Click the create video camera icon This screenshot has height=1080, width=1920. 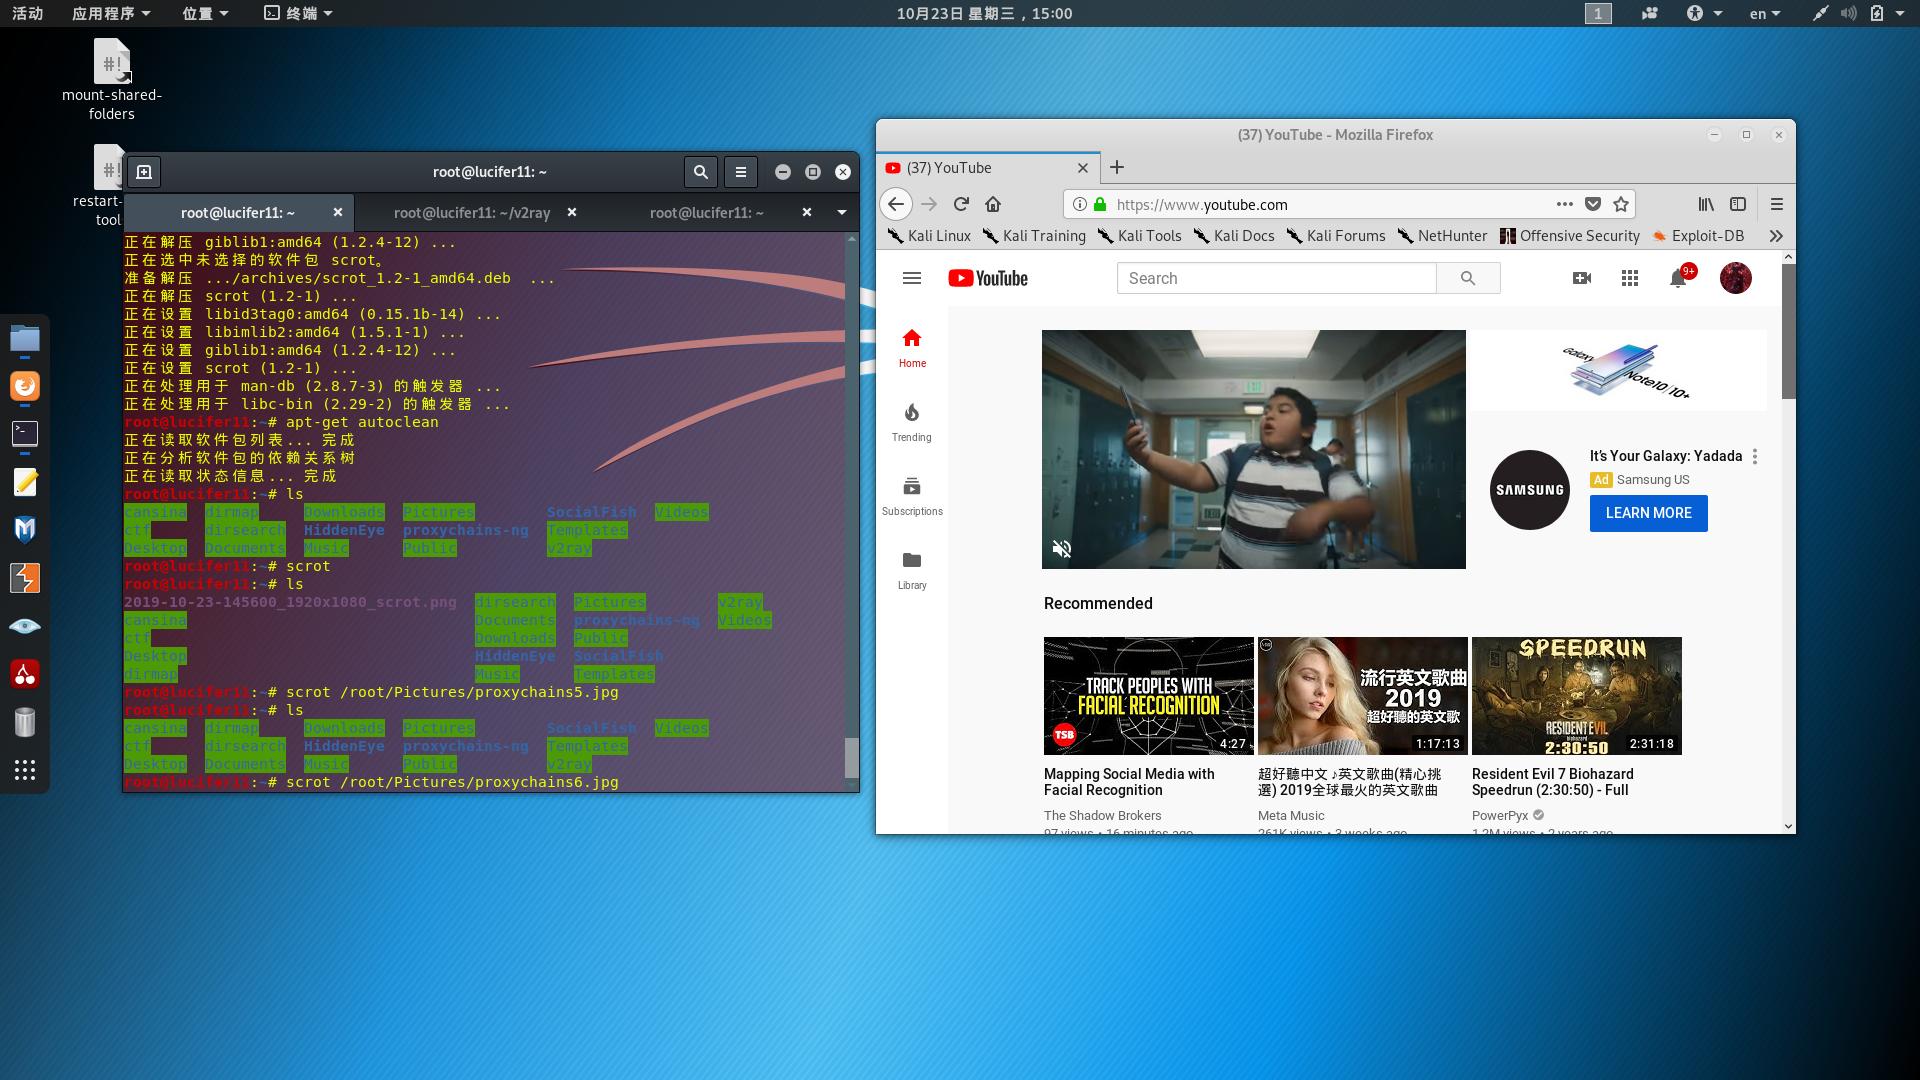[x=1582, y=279]
